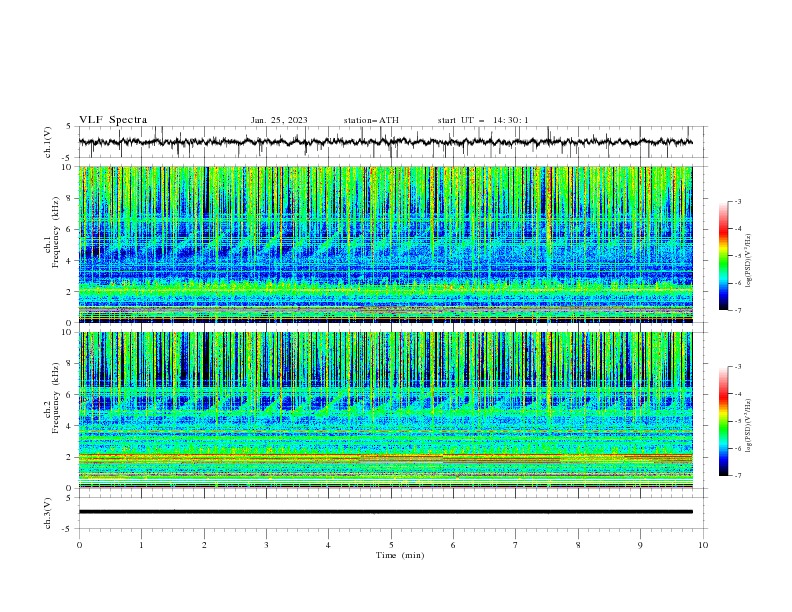Click the "station=ATH" label
This screenshot has width=792, height=612.
371,120
